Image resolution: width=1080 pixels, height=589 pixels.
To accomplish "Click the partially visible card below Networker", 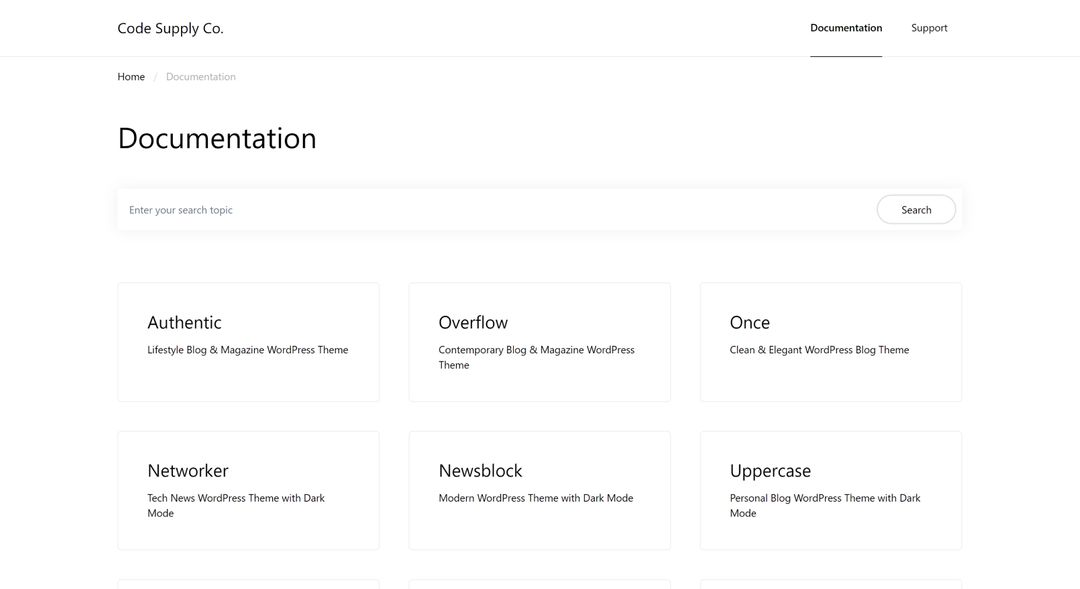I will click(x=248, y=583).
